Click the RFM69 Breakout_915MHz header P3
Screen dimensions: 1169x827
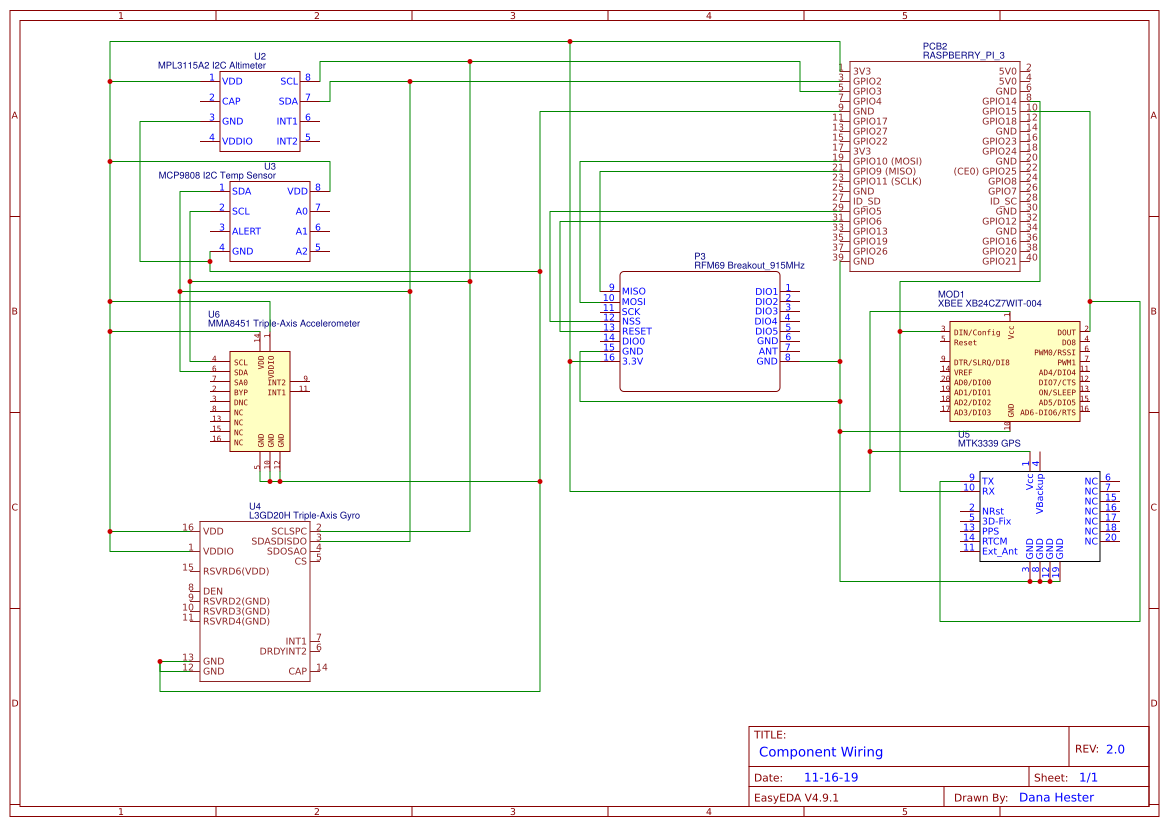point(700,330)
